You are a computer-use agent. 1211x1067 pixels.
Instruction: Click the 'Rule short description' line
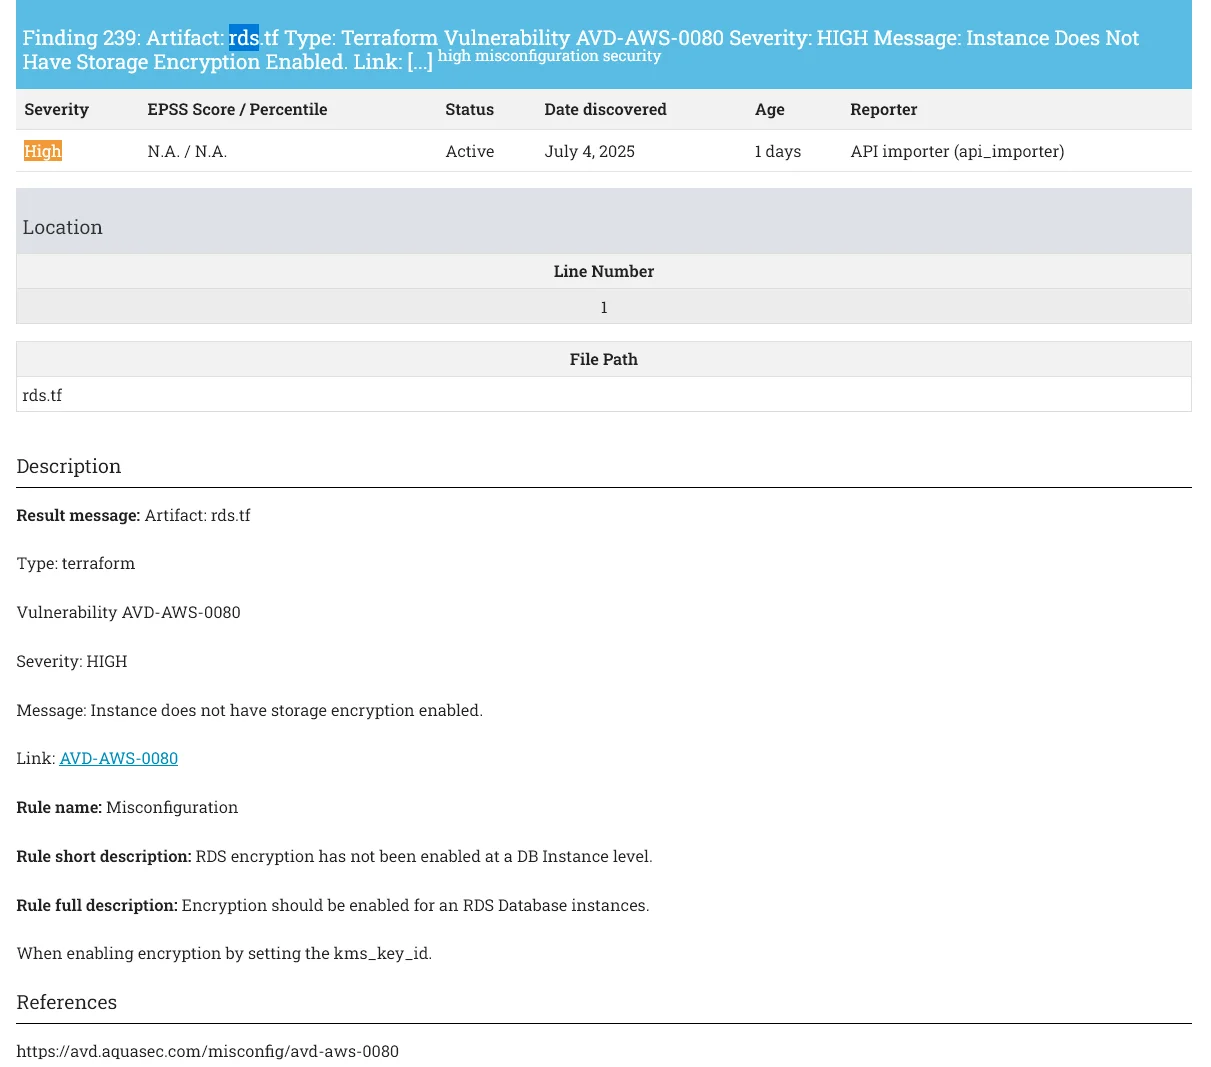[334, 857]
